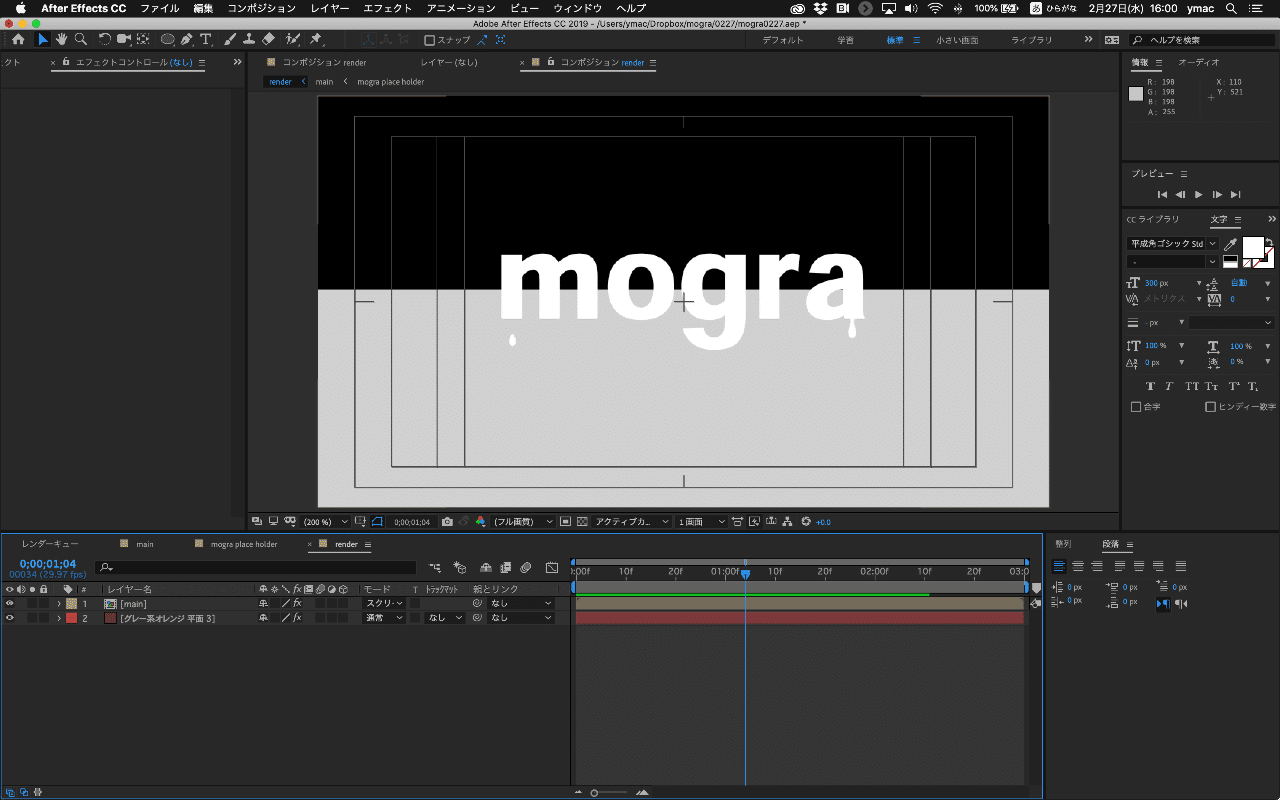Select the Clone Stamp tool

(249, 40)
